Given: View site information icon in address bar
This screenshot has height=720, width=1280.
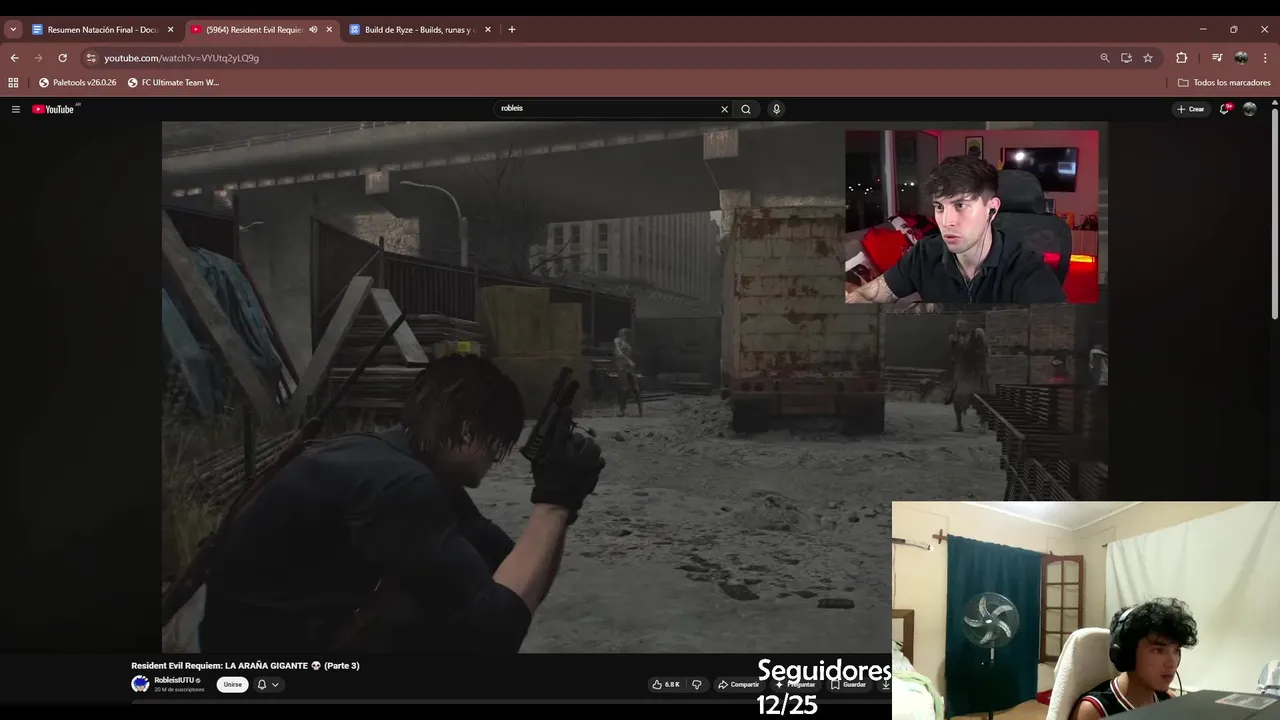Looking at the screenshot, I should [91, 58].
